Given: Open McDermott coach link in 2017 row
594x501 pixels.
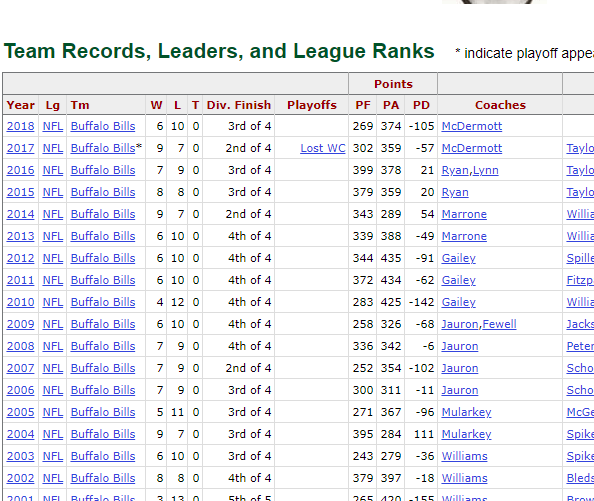Looking at the screenshot, I should pos(472,148).
